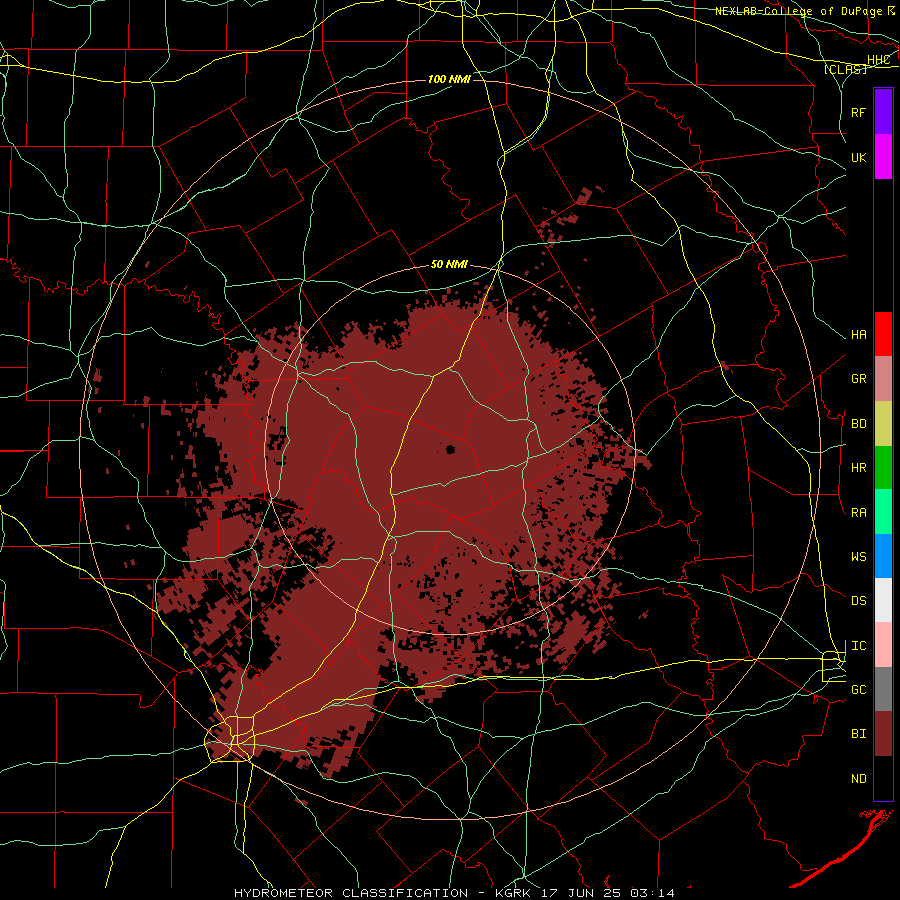Click the BI legend label
This screenshot has height=900, width=900.
pyautogui.click(x=858, y=734)
